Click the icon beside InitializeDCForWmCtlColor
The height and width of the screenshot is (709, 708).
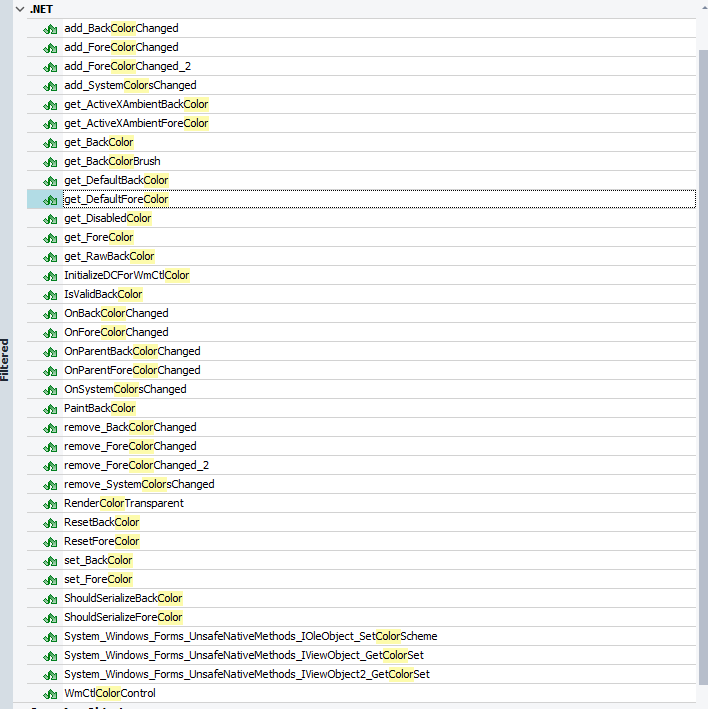pyautogui.click(x=50, y=275)
